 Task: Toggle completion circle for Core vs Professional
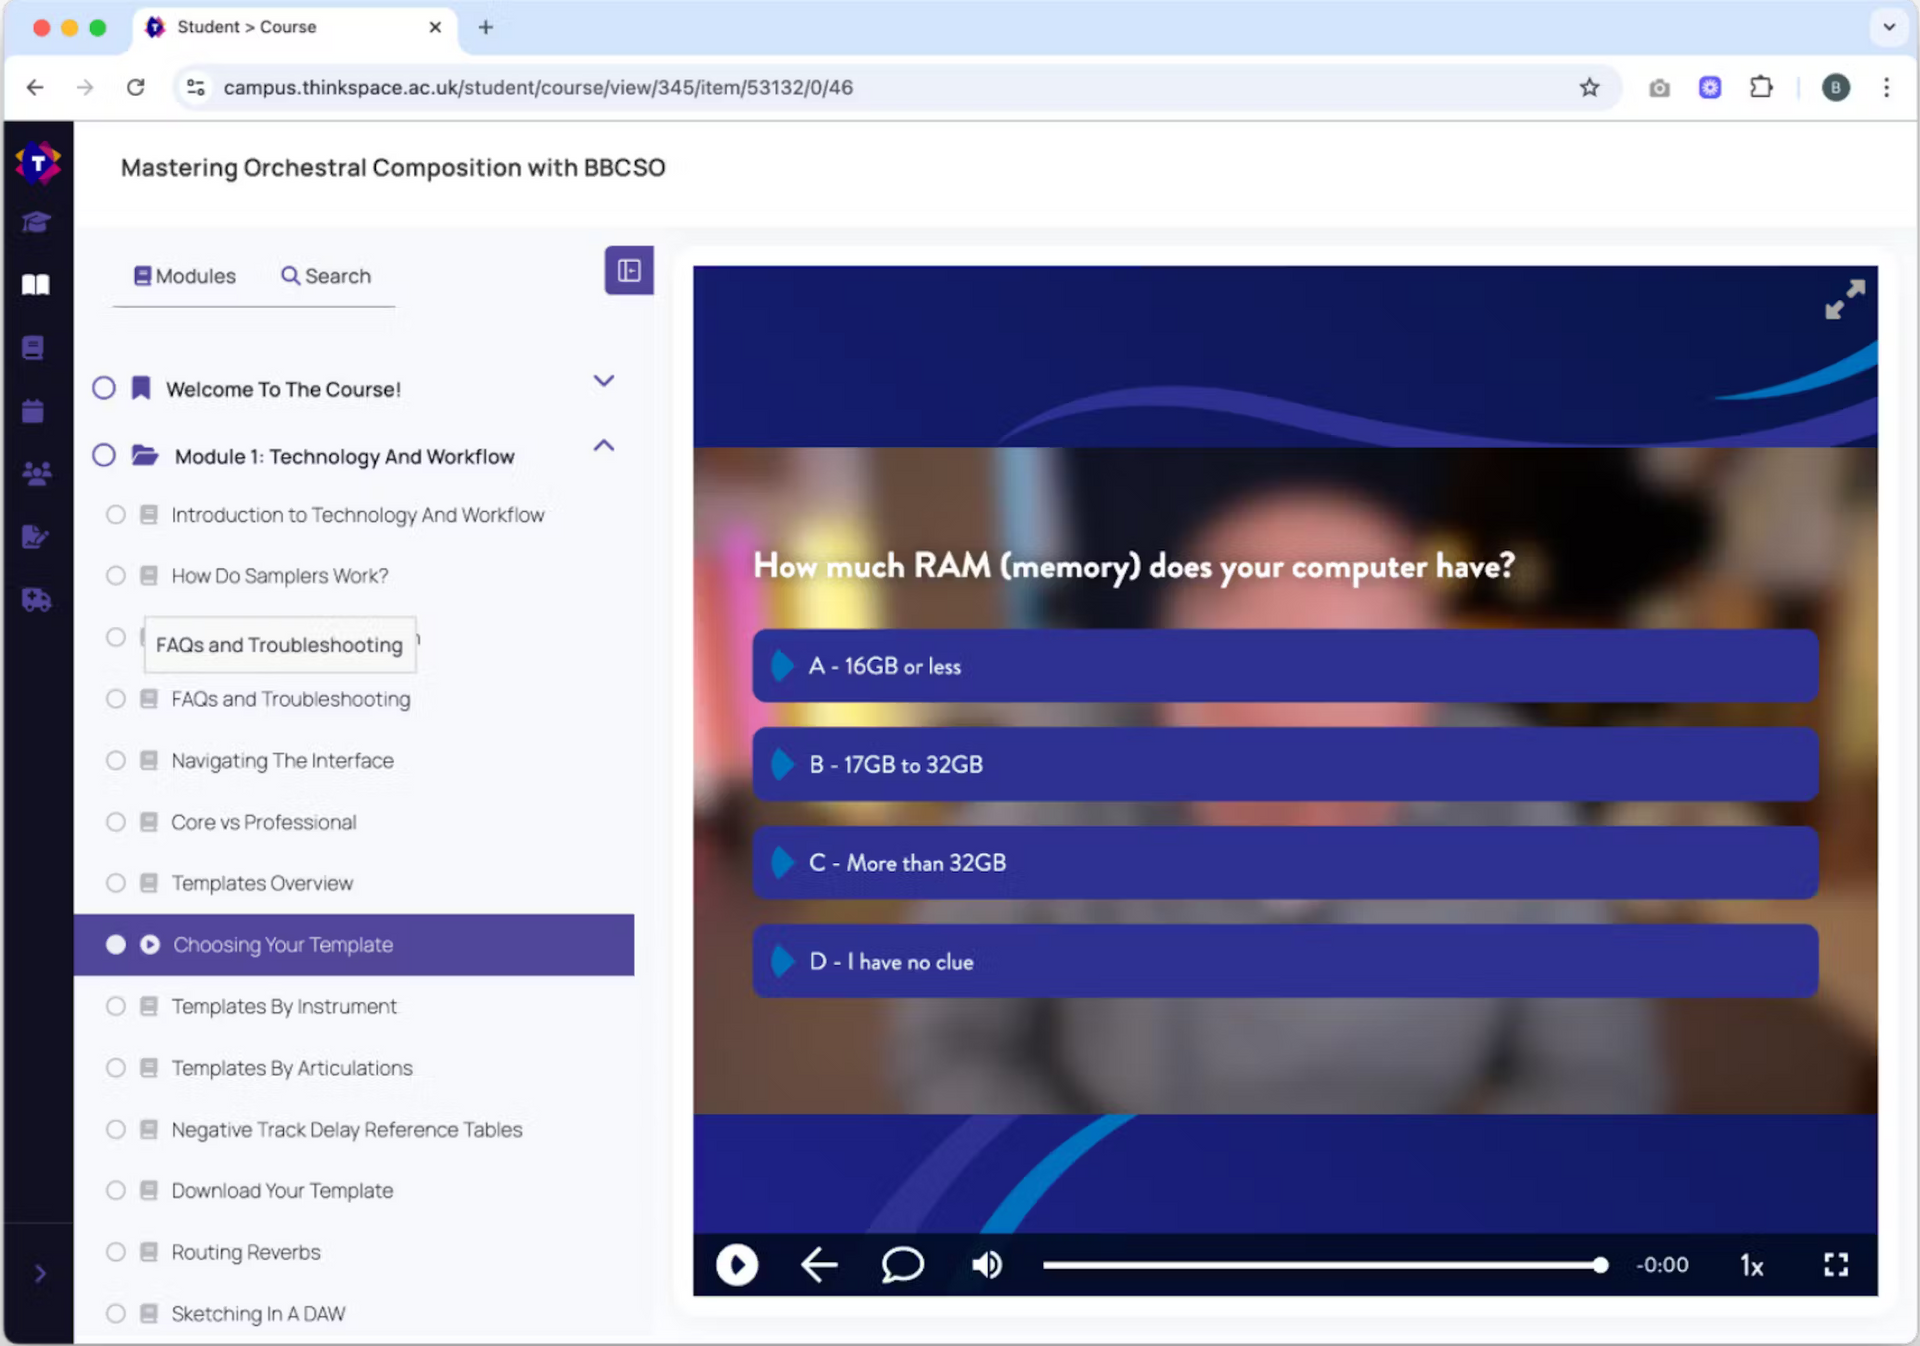[116, 822]
